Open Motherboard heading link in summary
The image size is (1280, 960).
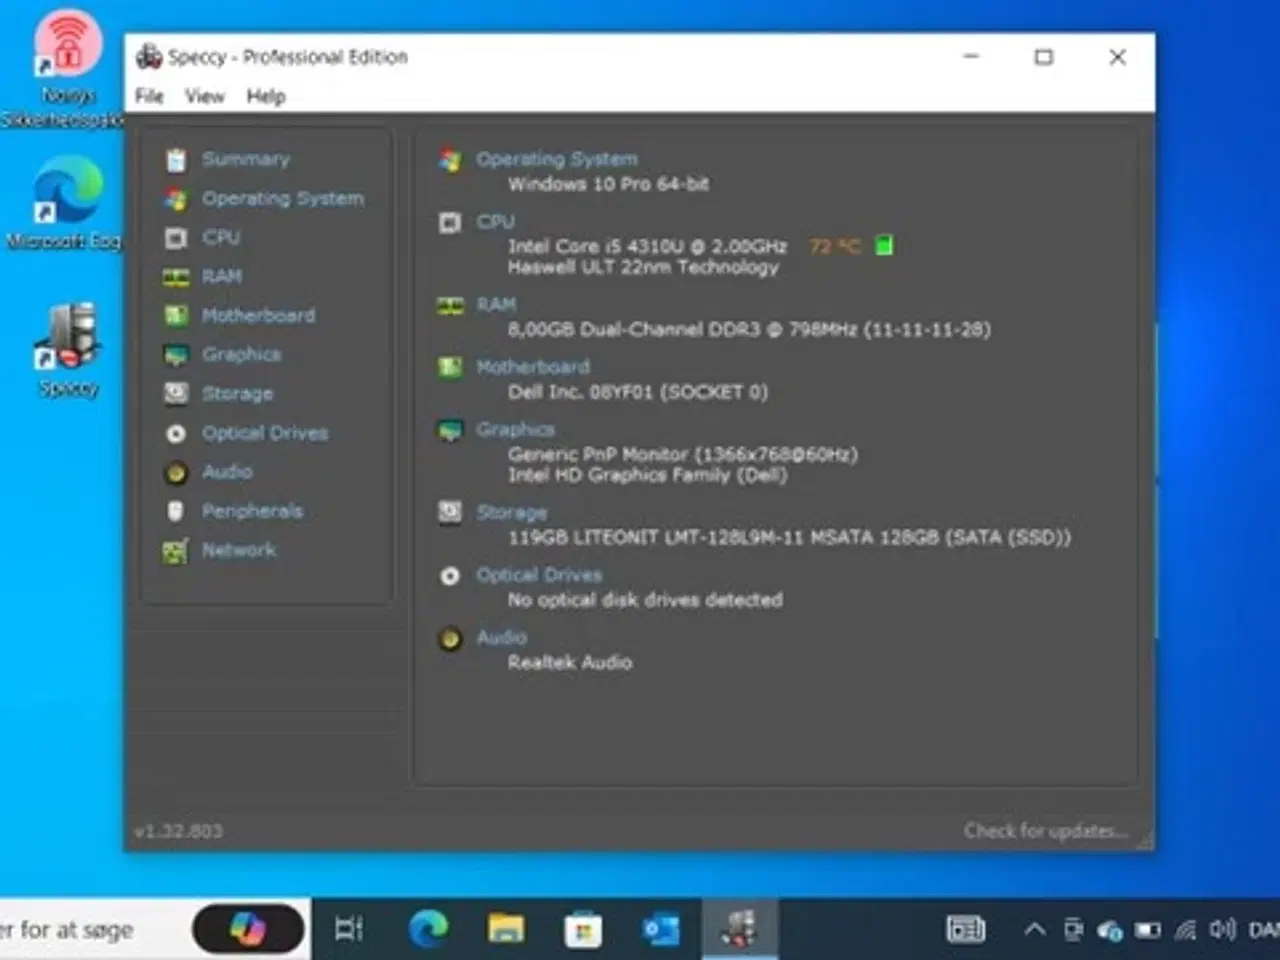tap(533, 367)
